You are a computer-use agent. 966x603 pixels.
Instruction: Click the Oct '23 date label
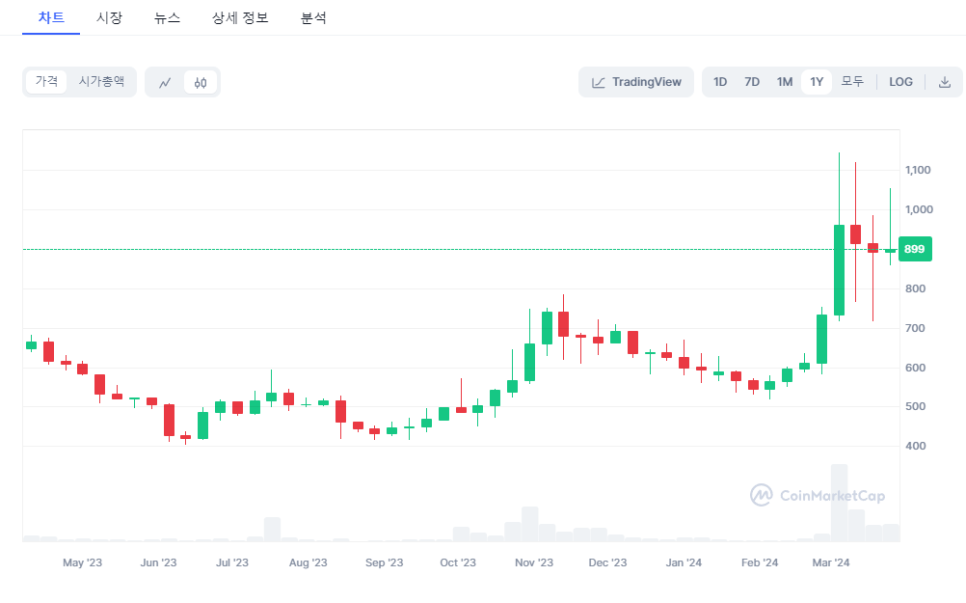pyautogui.click(x=458, y=562)
